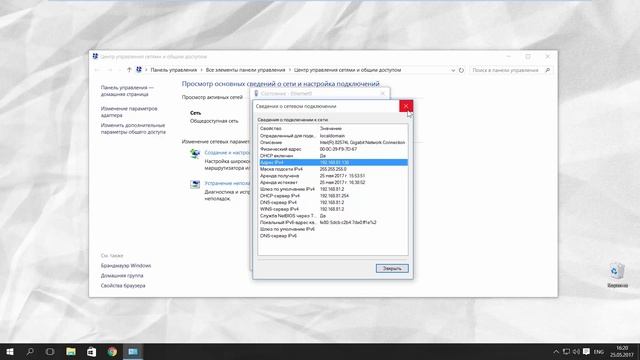Expand chevron after Панель управления breadcrumb
Viewport: 640px width, 360px height.
click(201, 70)
